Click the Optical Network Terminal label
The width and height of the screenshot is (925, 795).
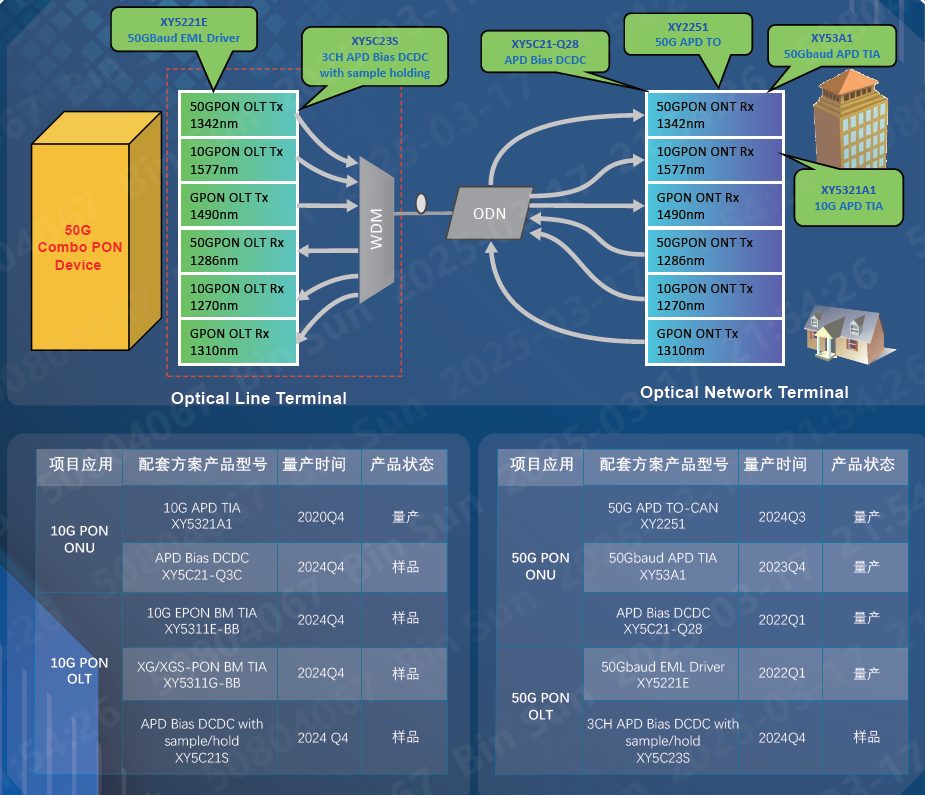pyautogui.click(x=744, y=392)
